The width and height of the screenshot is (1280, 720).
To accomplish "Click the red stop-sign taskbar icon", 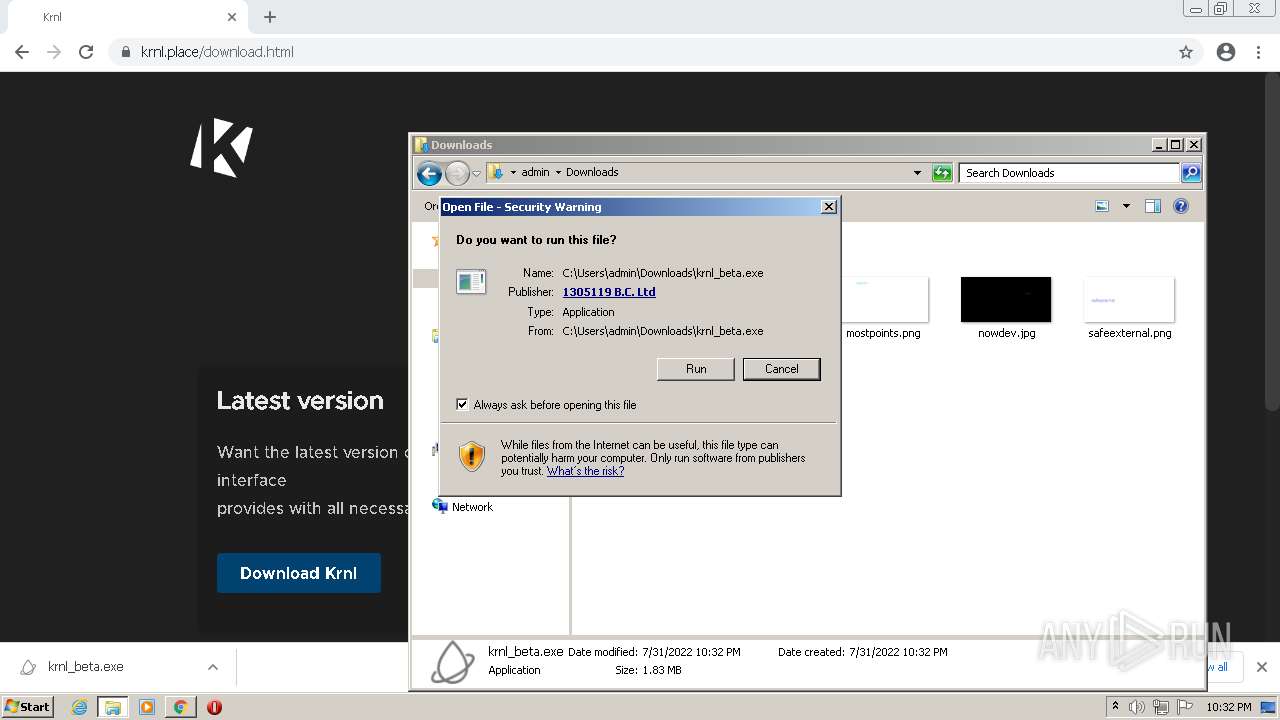I will [214, 707].
